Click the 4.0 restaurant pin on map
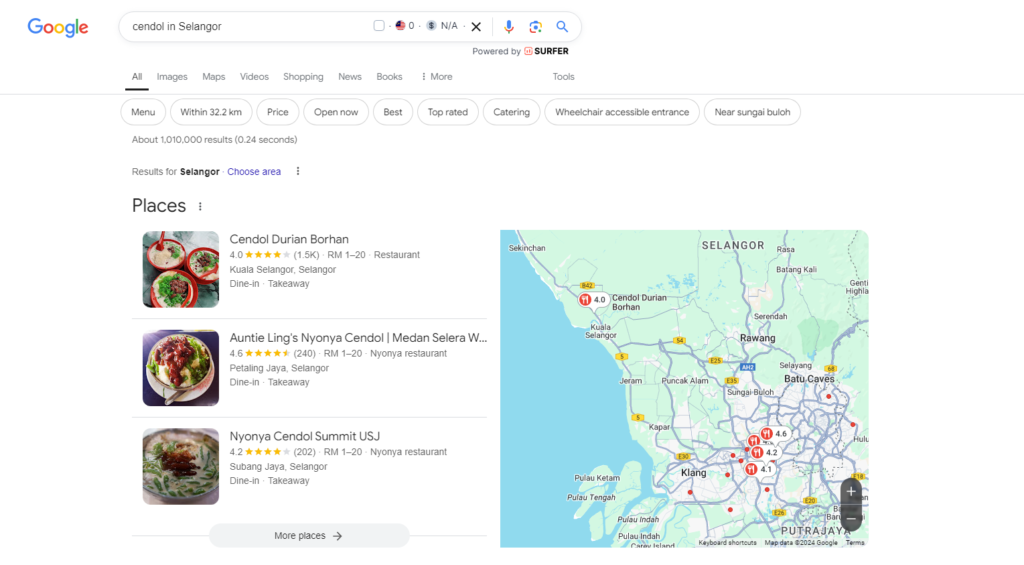This screenshot has height=565, width=1024. [592, 300]
